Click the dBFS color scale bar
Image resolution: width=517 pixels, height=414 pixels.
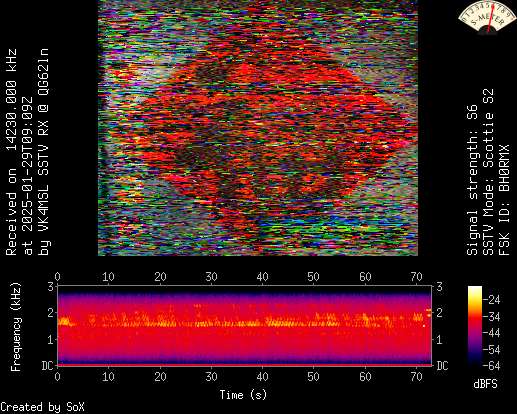(x=475, y=326)
